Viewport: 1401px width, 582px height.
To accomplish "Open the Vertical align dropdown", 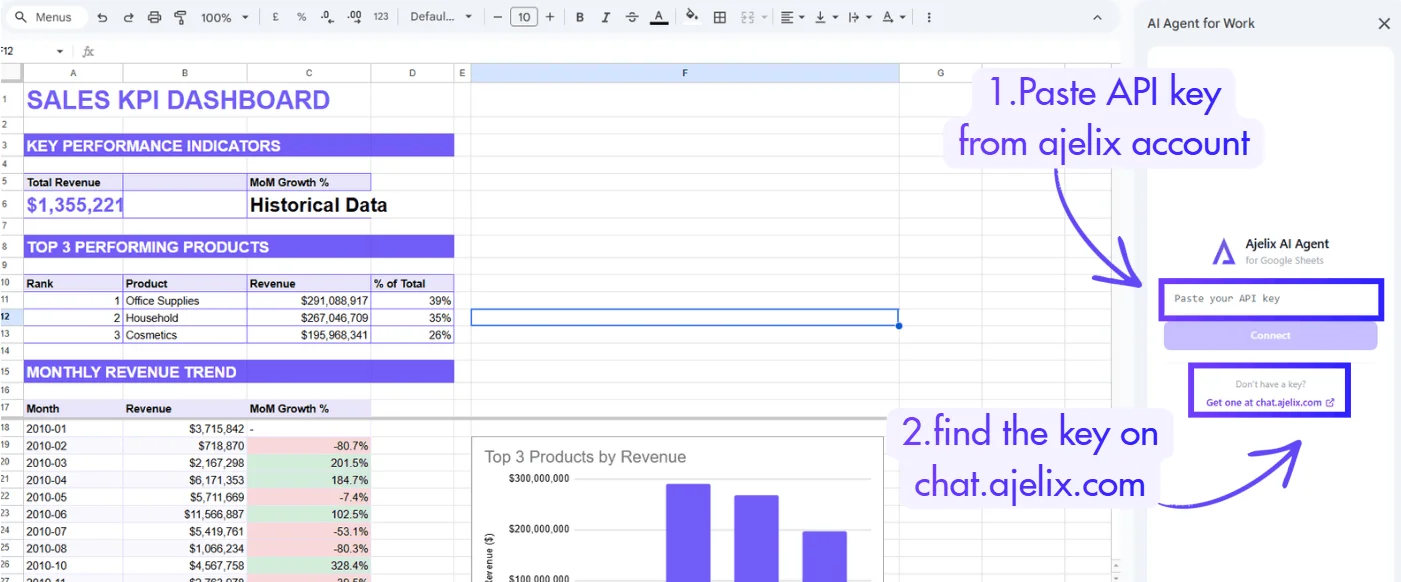I will (x=825, y=17).
